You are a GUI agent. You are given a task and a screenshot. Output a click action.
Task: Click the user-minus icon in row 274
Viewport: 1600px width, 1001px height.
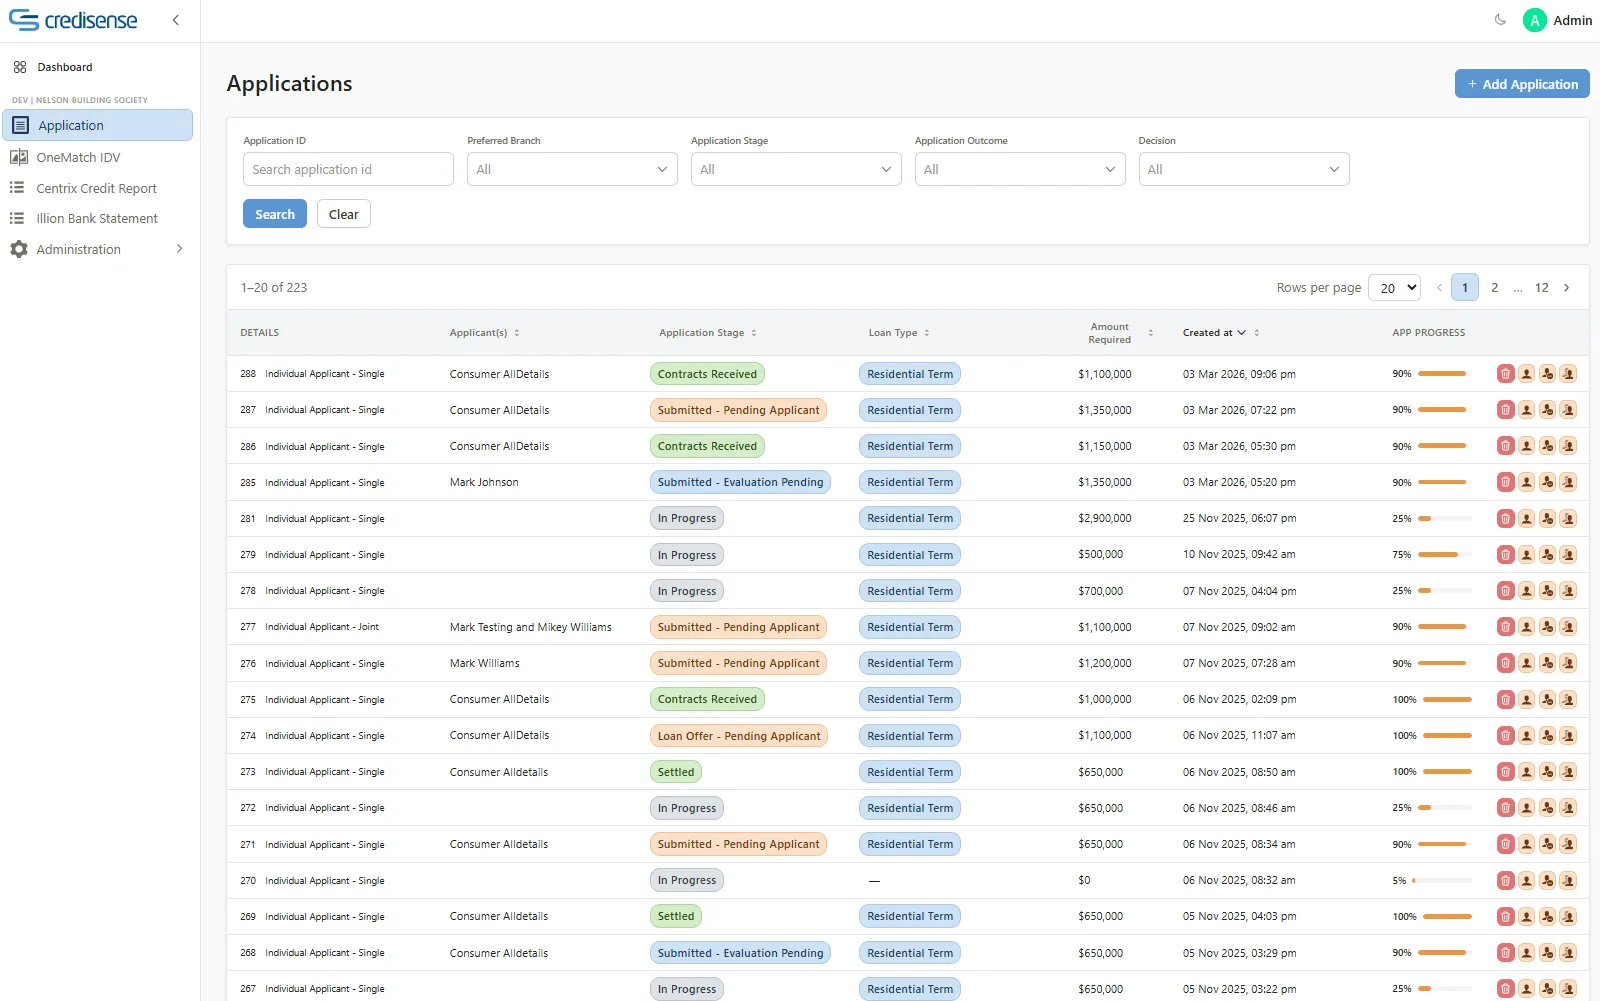pos(1547,736)
